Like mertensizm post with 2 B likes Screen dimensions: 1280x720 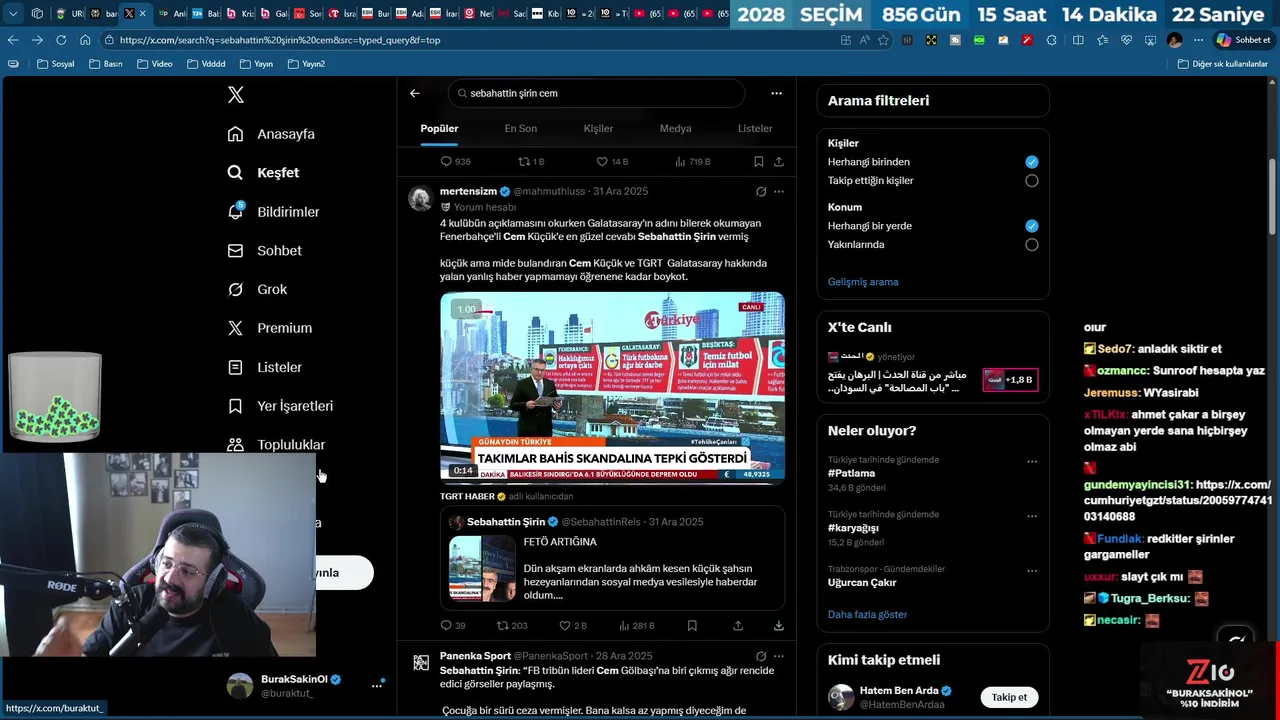tap(565, 626)
